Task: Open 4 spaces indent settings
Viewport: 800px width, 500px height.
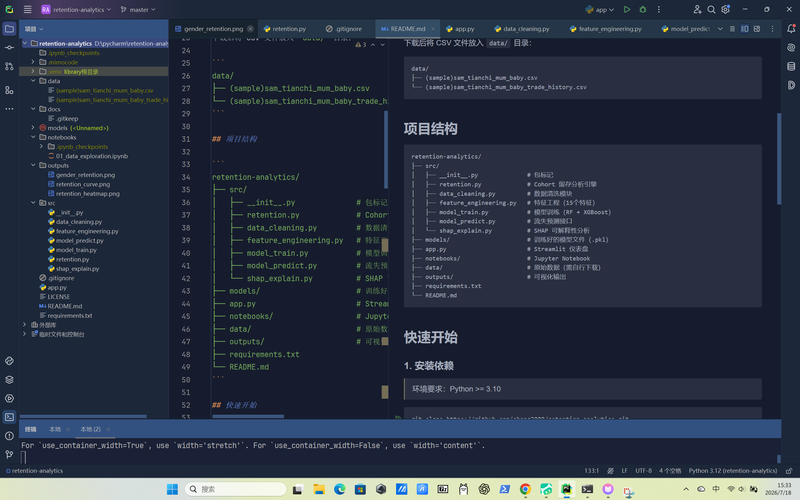Action: pyautogui.click(x=670, y=471)
